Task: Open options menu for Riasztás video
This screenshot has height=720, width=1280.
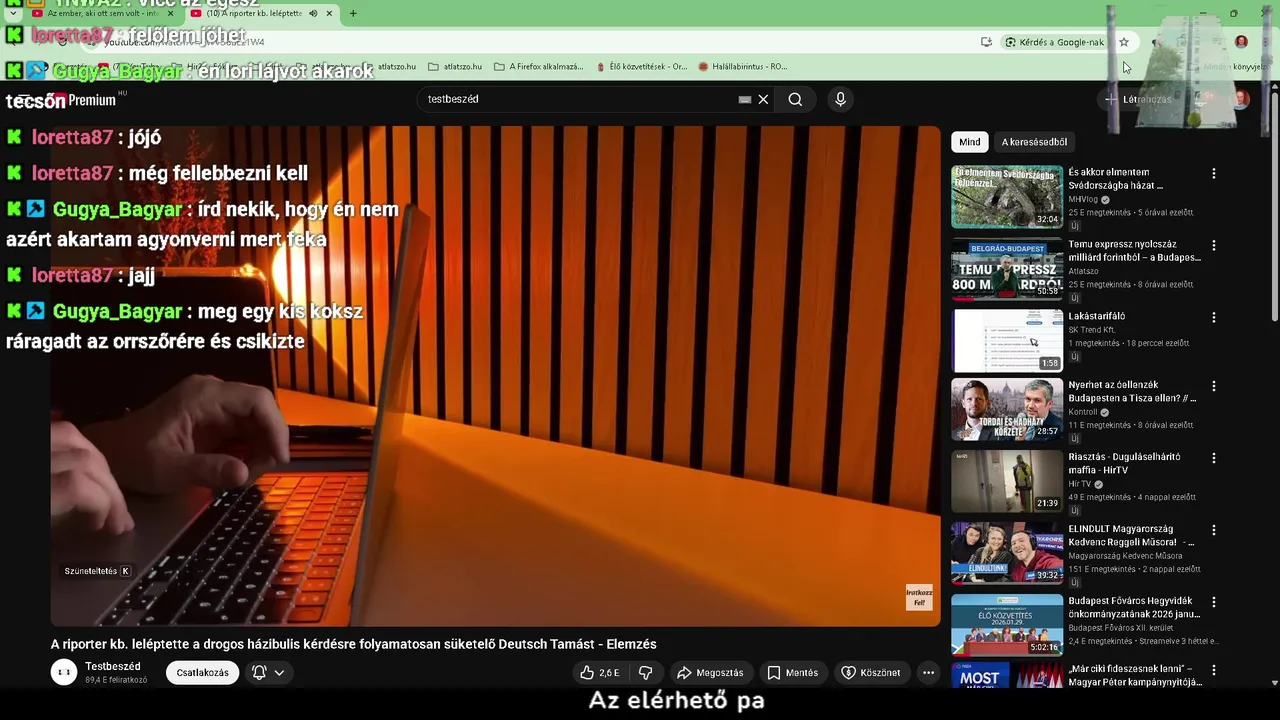Action: (1214, 458)
